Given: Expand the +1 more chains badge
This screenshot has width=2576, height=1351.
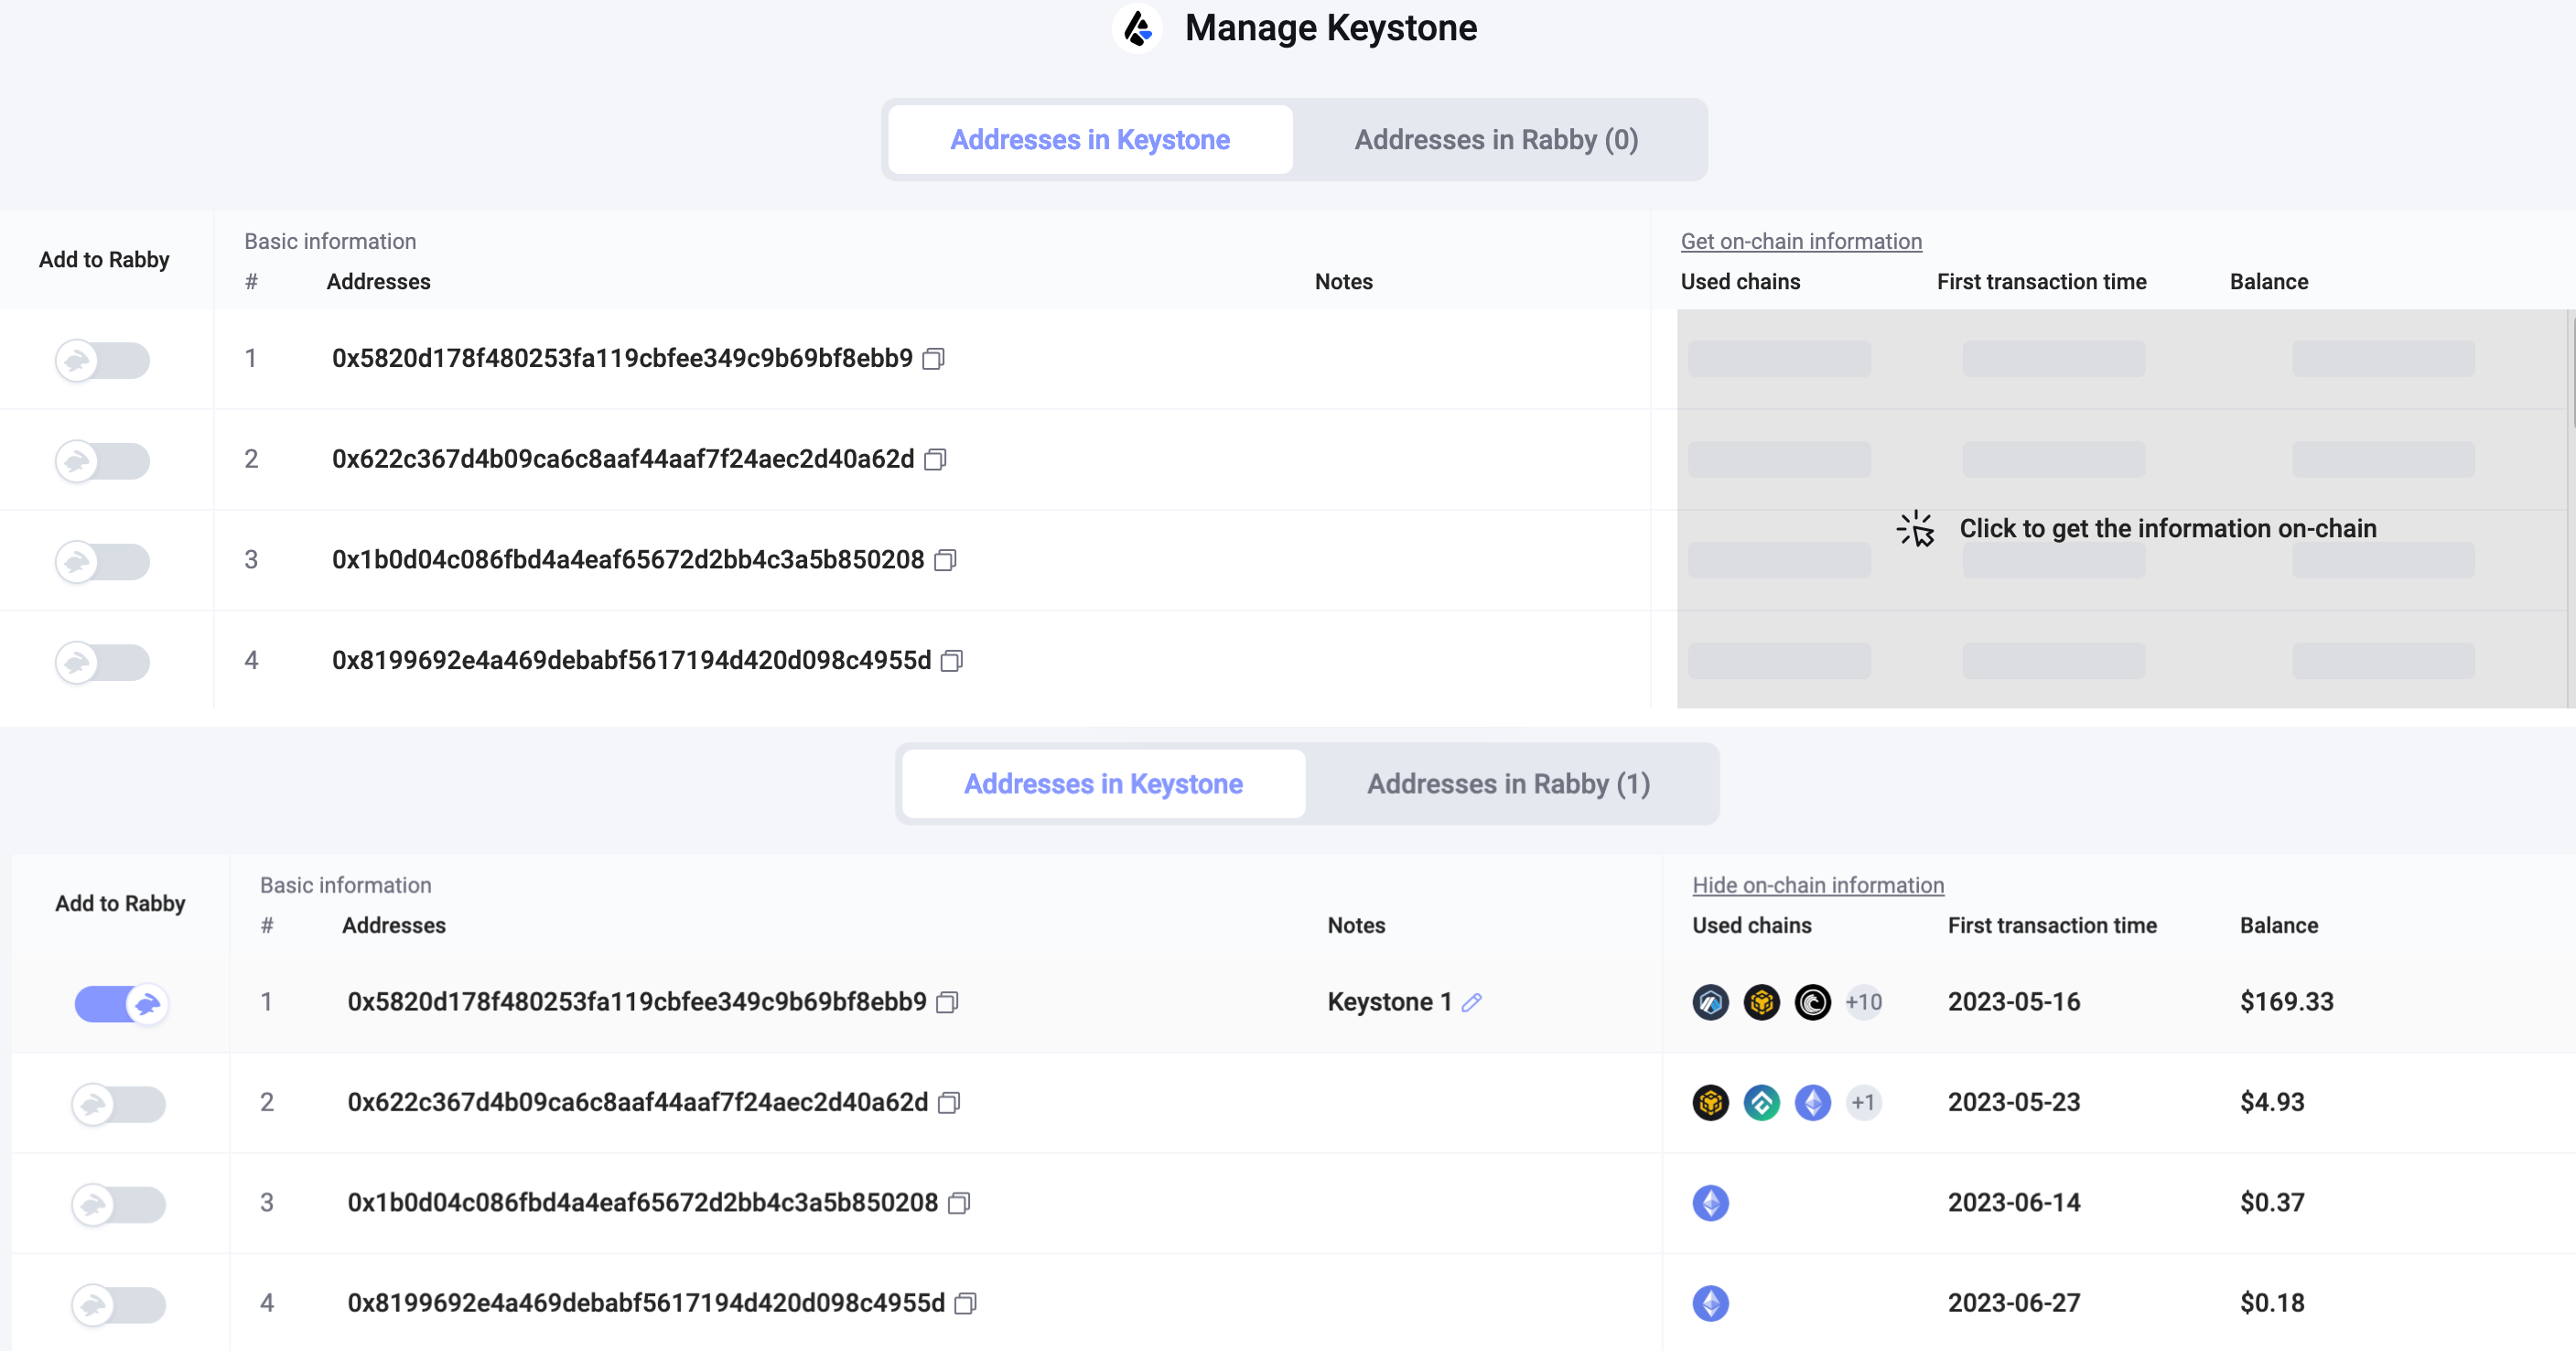Looking at the screenshot, I should click(x=1862, y=1102).
